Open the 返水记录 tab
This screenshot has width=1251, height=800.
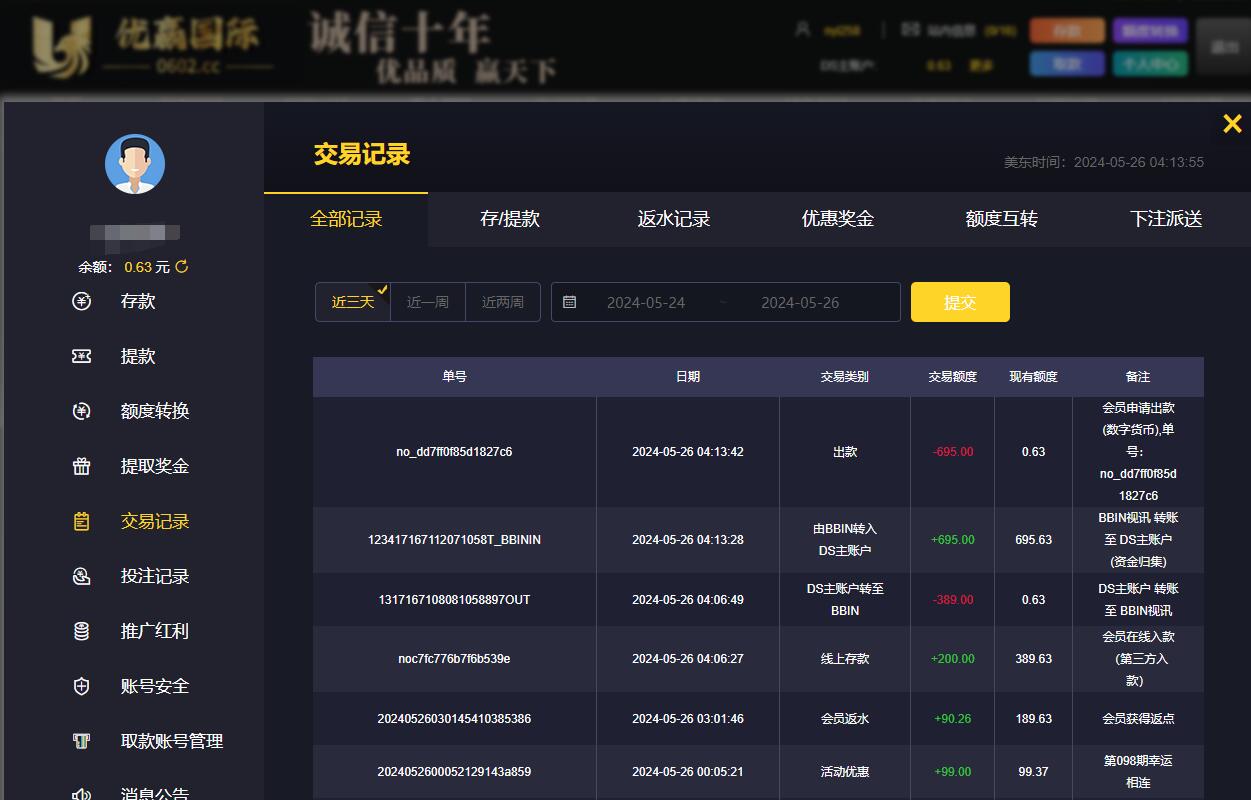[x=674, y=219]
